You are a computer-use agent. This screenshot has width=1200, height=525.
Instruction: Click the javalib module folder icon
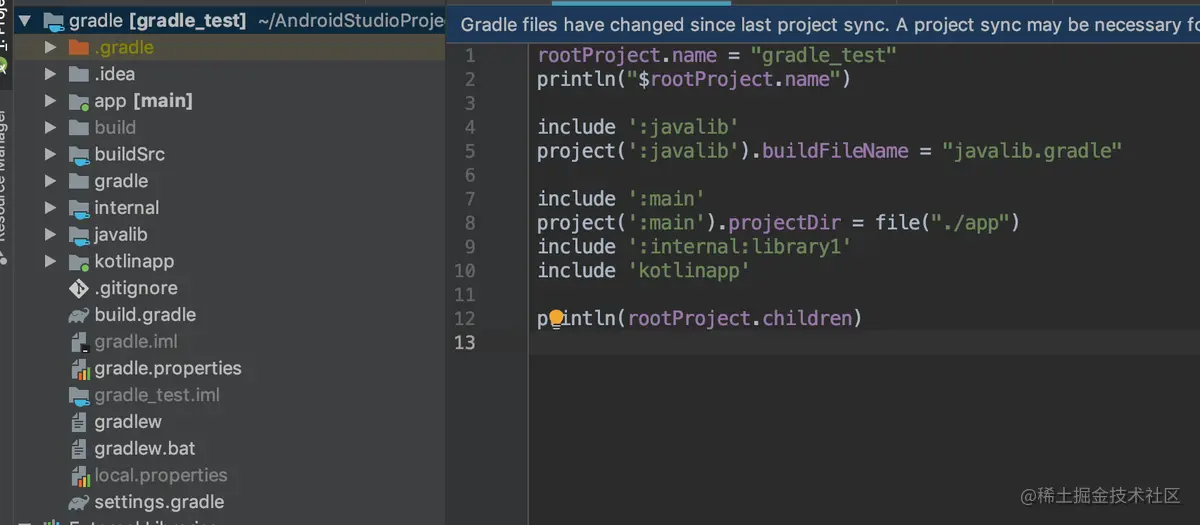pyautogui.click(x=79, y=235)
